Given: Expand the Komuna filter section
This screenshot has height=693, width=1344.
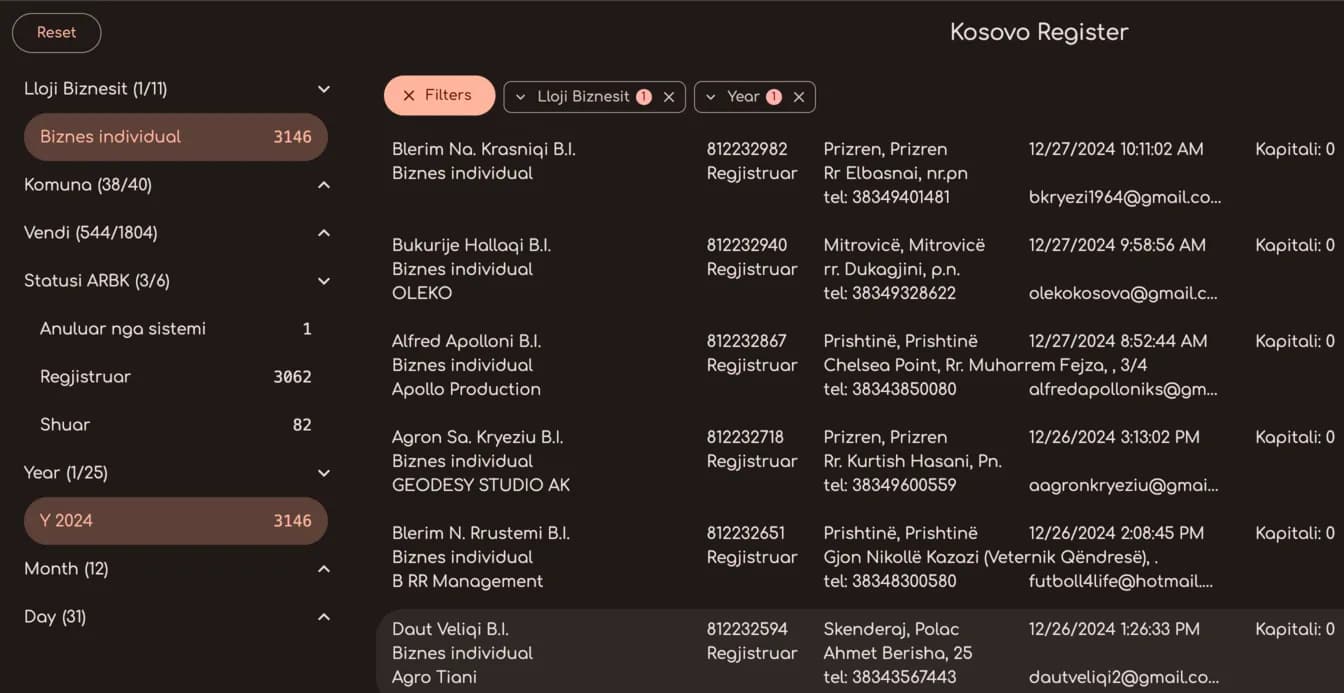Looking at the screenshot, I should tap(323, 185).
